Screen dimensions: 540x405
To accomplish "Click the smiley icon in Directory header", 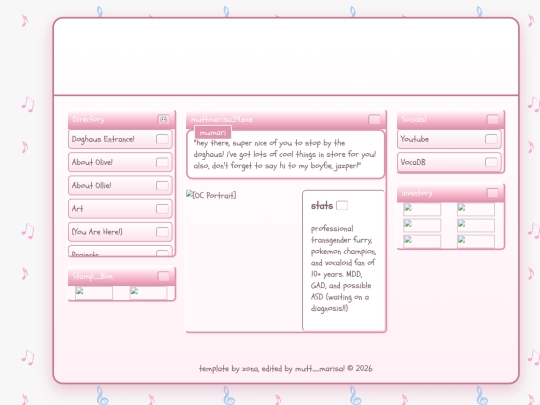I will (163, 119).
